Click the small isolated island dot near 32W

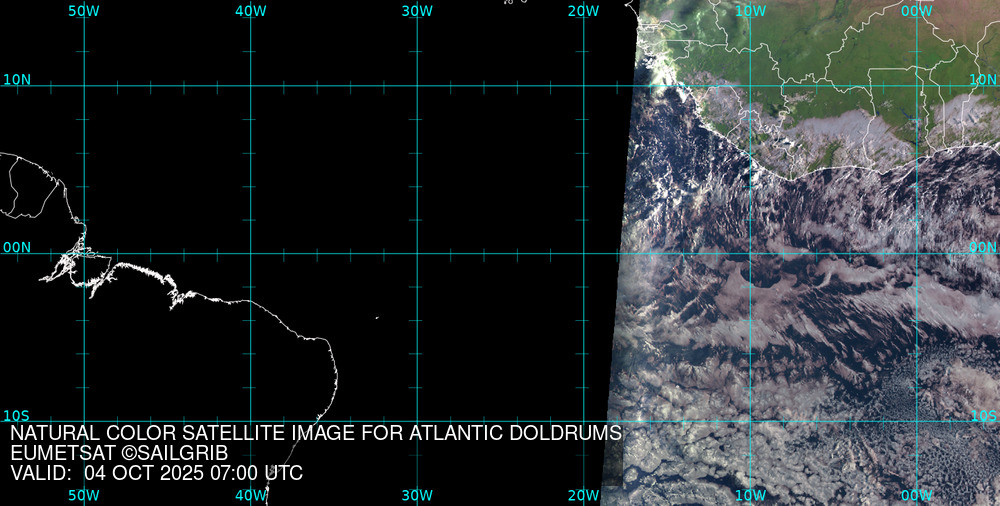click(x=377, y=318)
